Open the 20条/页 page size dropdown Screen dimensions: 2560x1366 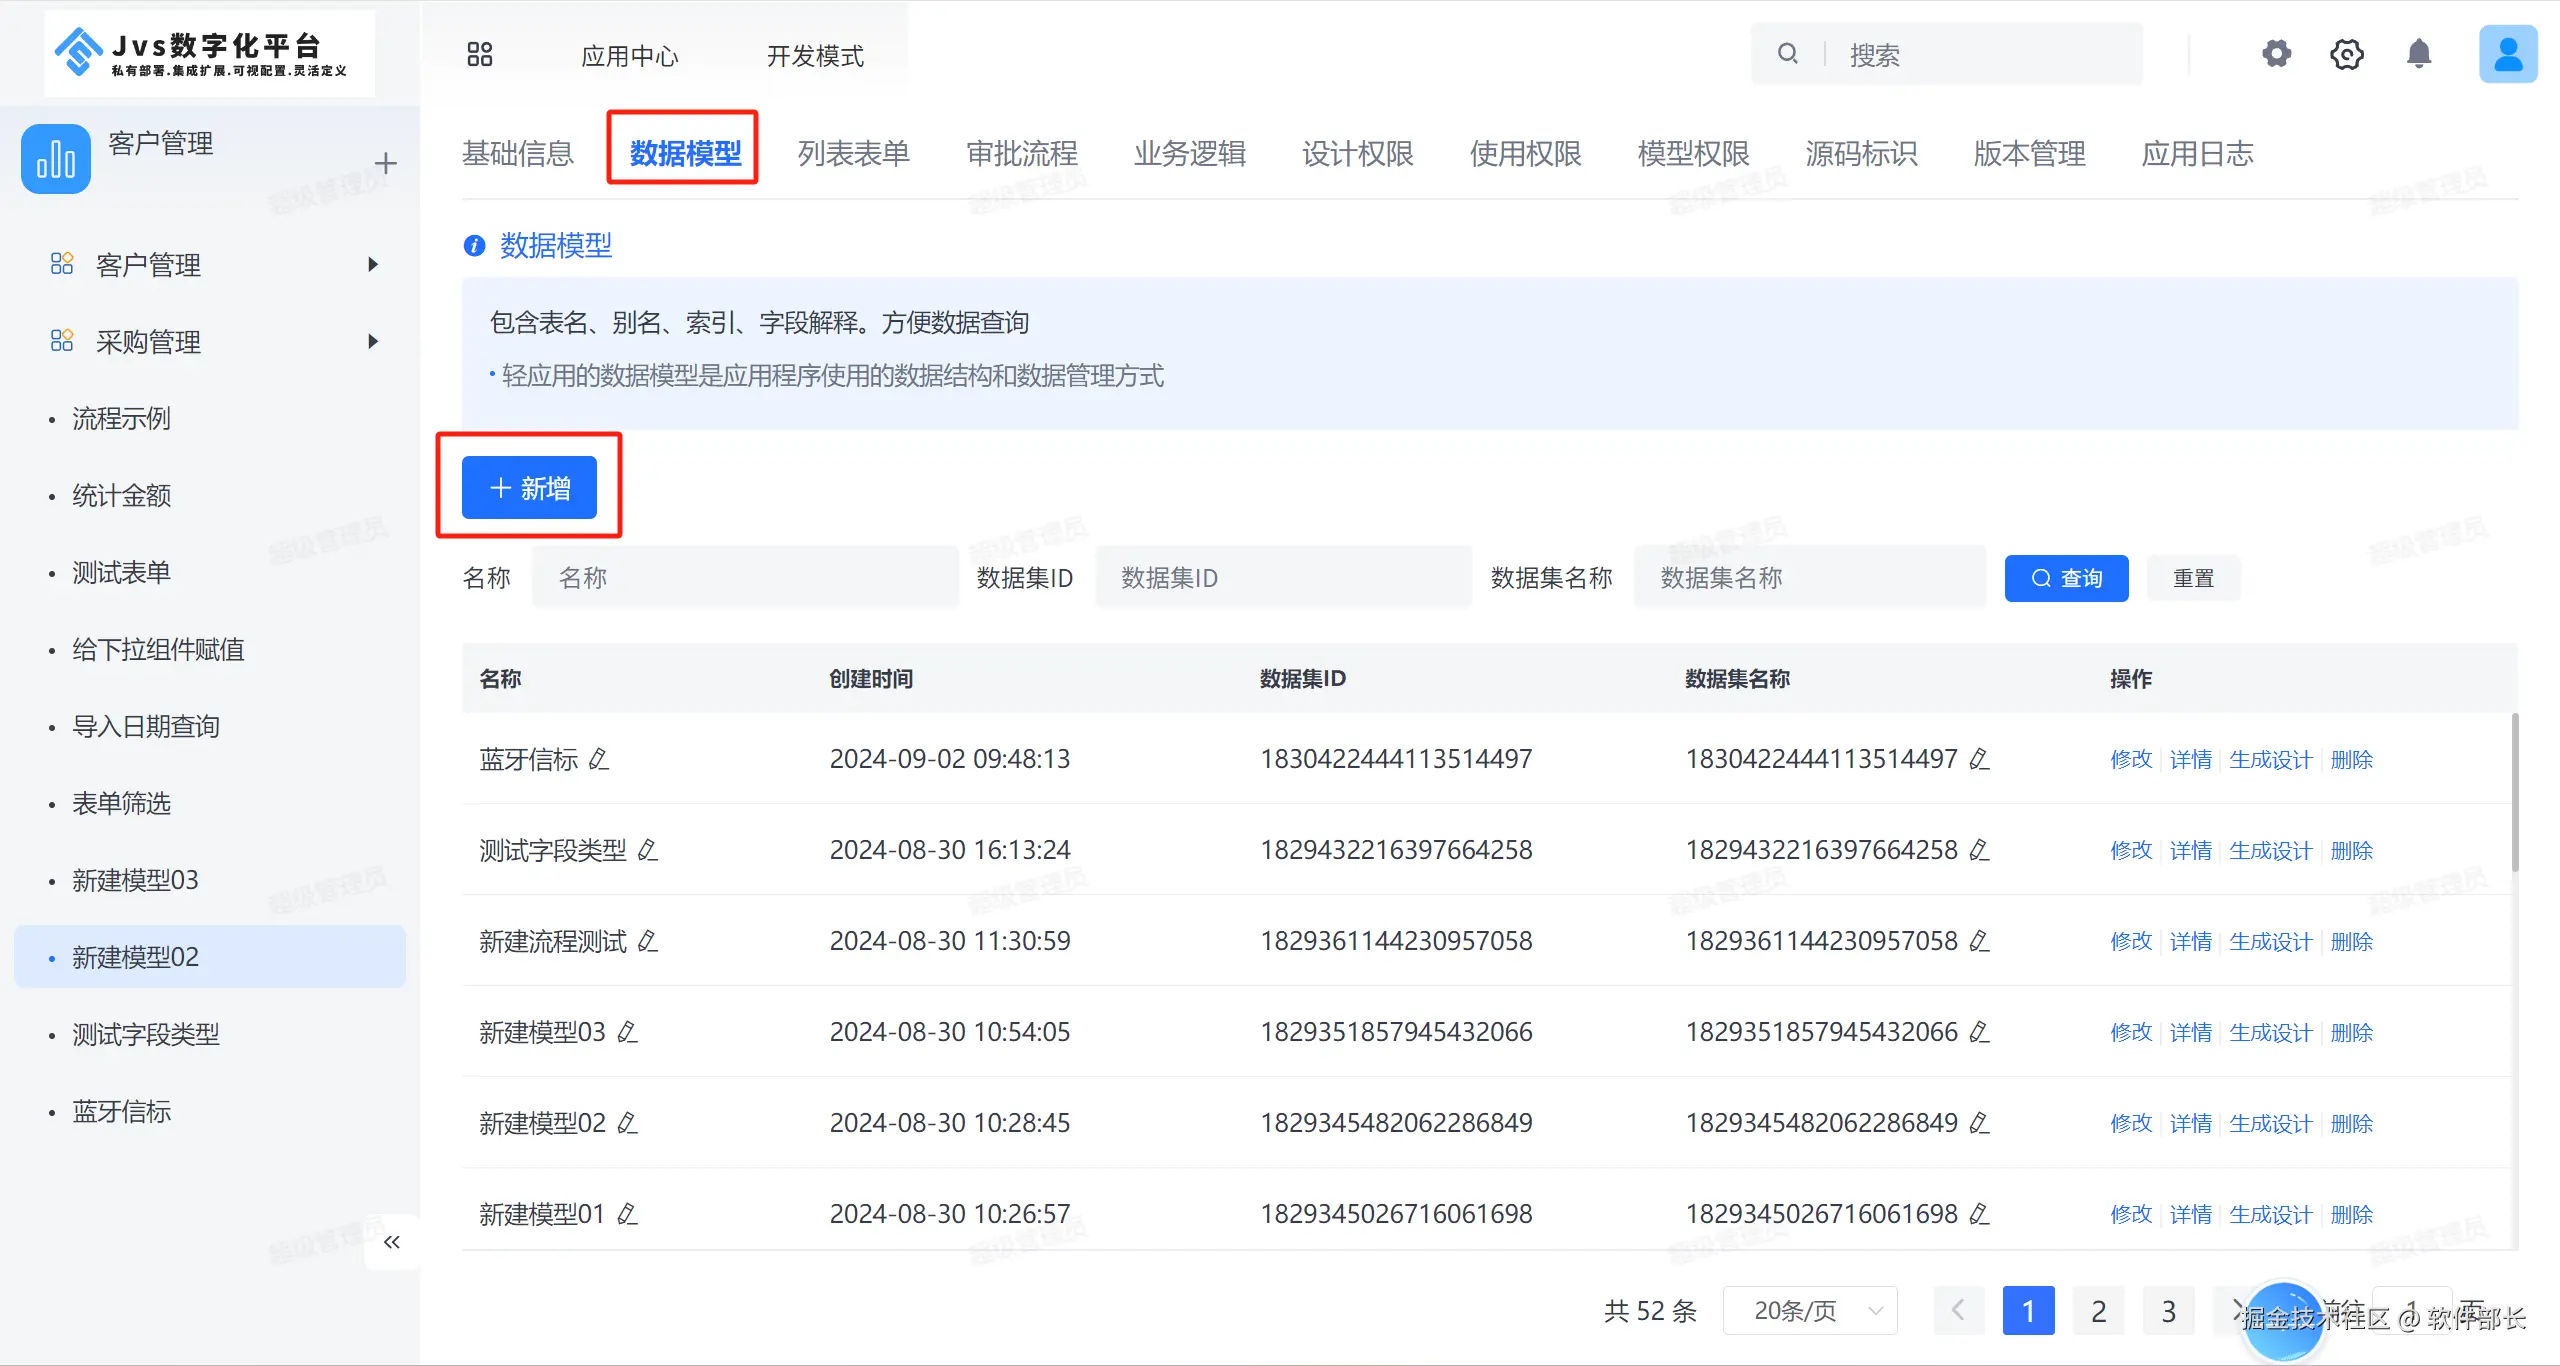(x=1810, y=1310)
